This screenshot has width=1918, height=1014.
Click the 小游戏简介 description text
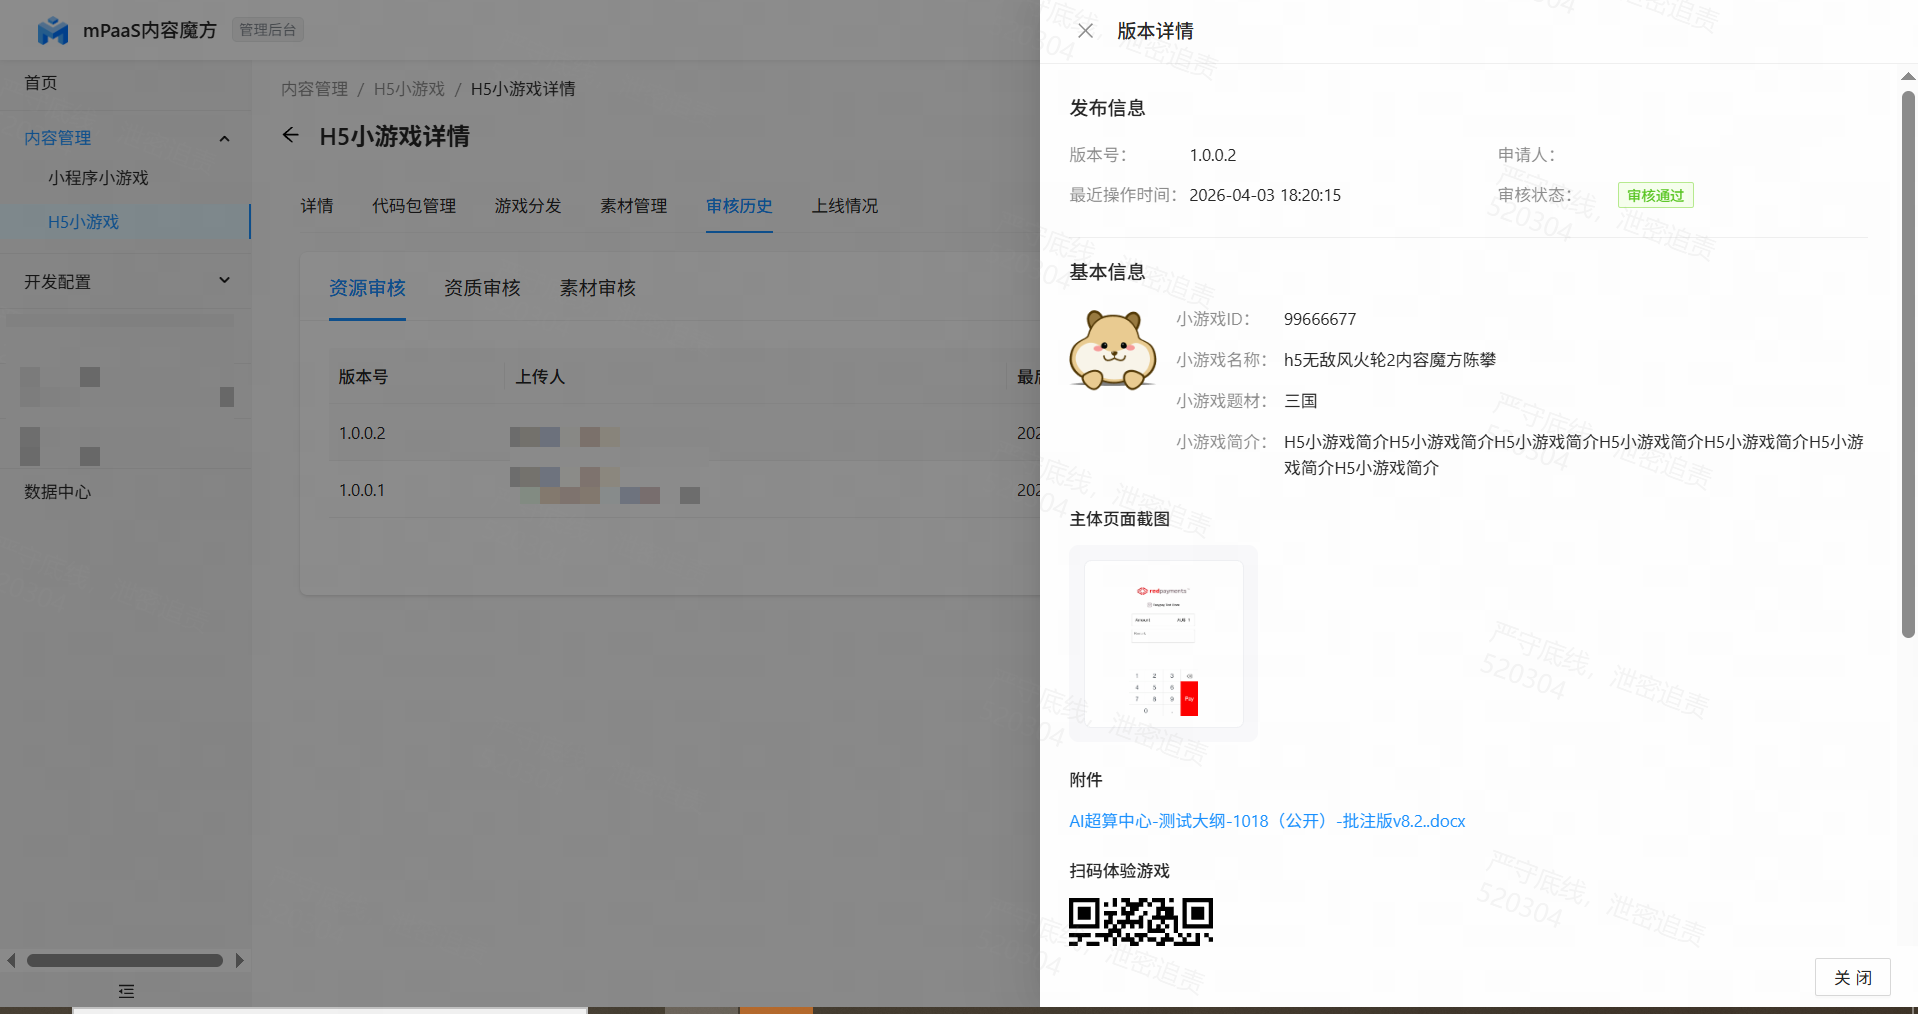pos(1574,455)
